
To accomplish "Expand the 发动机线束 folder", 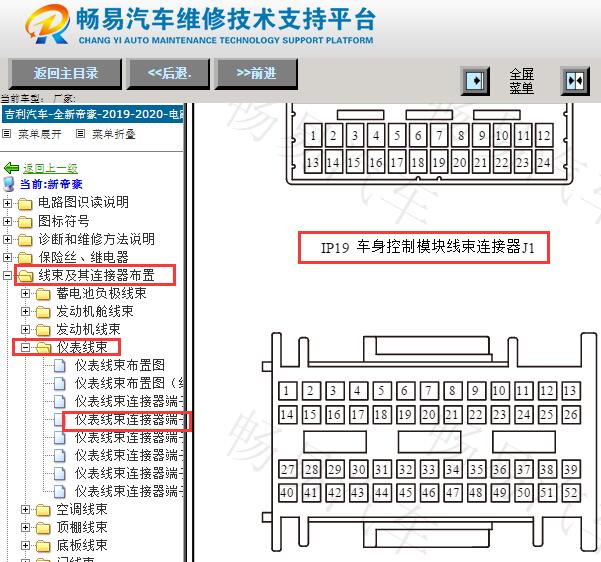I will 25,329.
